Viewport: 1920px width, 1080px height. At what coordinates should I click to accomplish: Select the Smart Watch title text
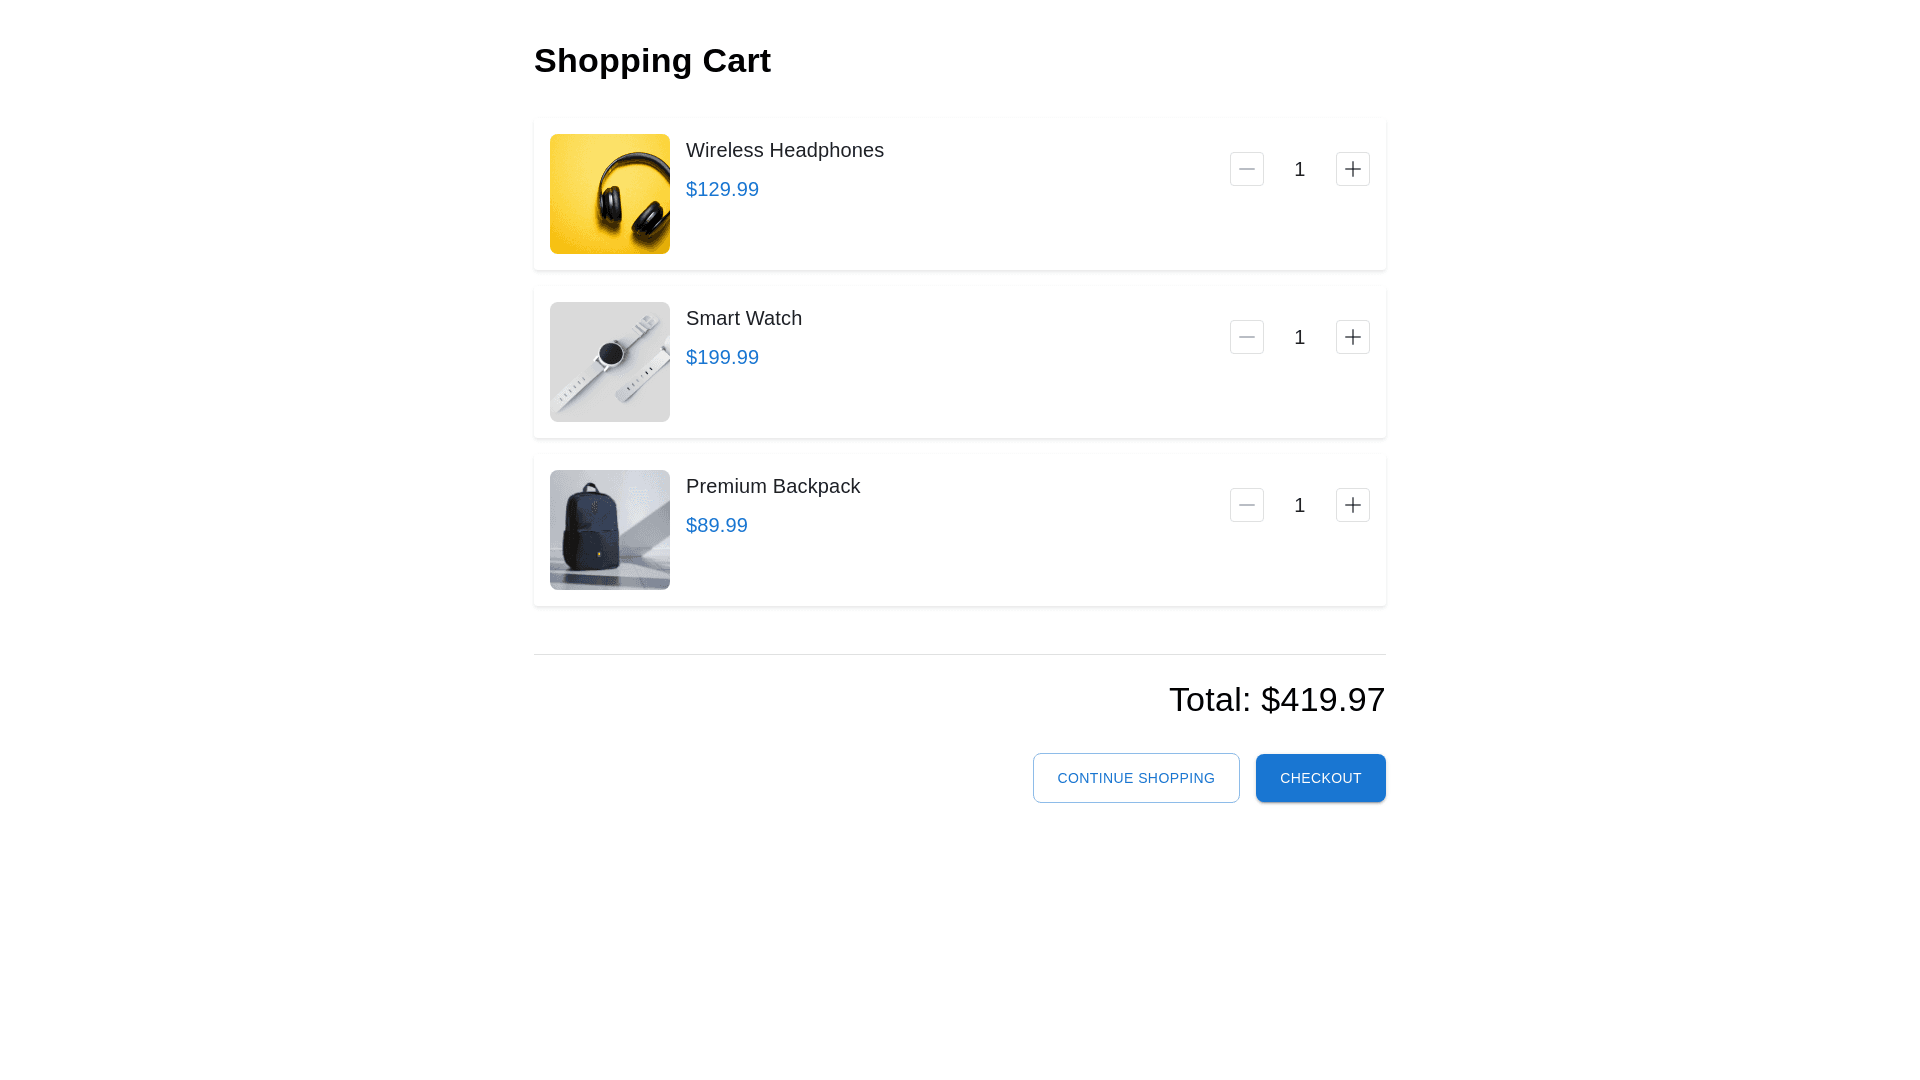[x=744, y=318]
